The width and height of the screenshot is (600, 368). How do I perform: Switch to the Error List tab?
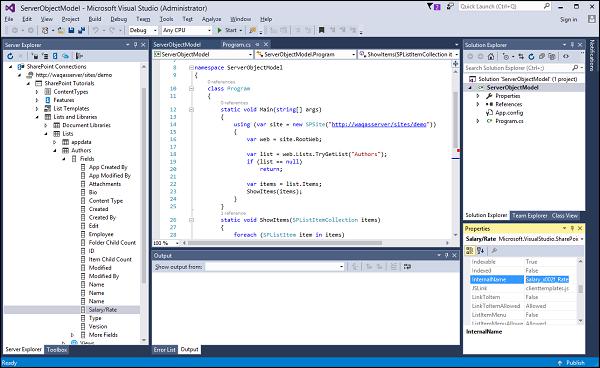pyautogui.click(x=165, y=349)
